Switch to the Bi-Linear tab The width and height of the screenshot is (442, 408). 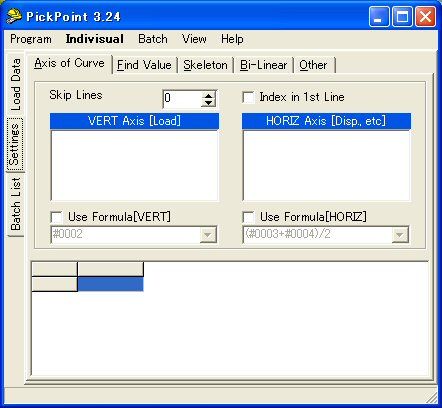coord(263,65)
